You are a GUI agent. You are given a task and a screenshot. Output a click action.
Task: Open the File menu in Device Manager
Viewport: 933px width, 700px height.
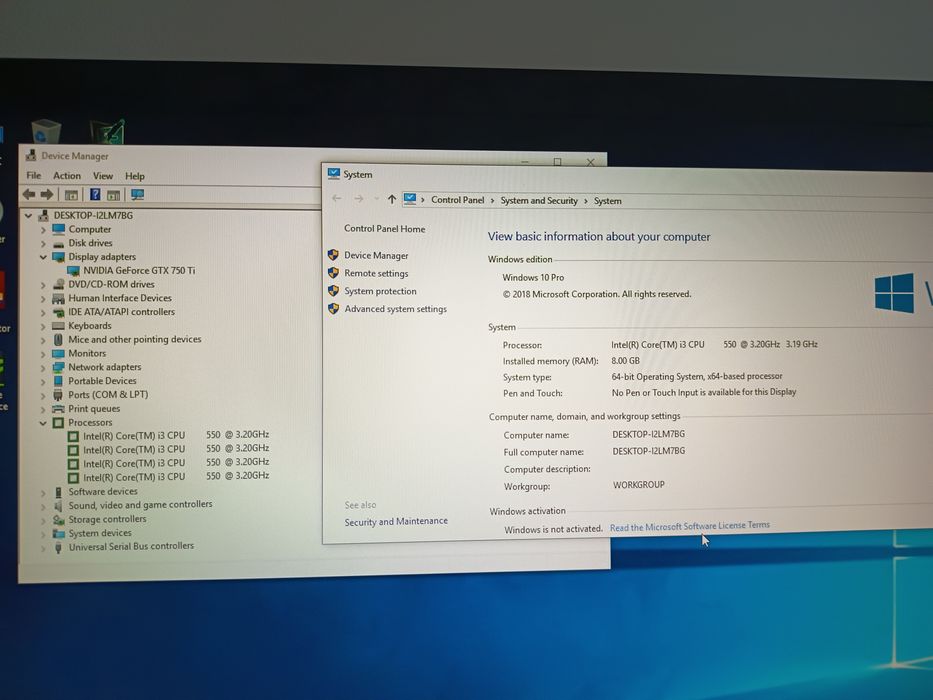[x=34, y=176]
